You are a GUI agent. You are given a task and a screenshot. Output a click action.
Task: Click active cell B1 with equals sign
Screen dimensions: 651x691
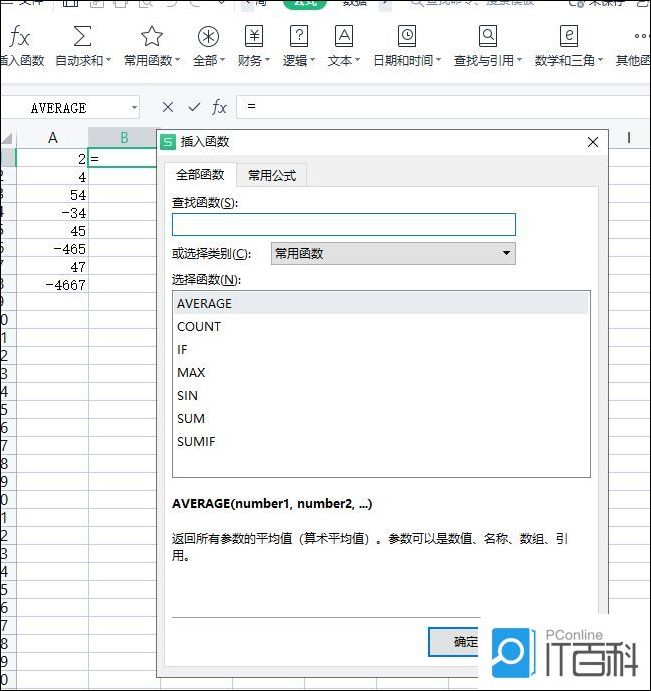123,158
